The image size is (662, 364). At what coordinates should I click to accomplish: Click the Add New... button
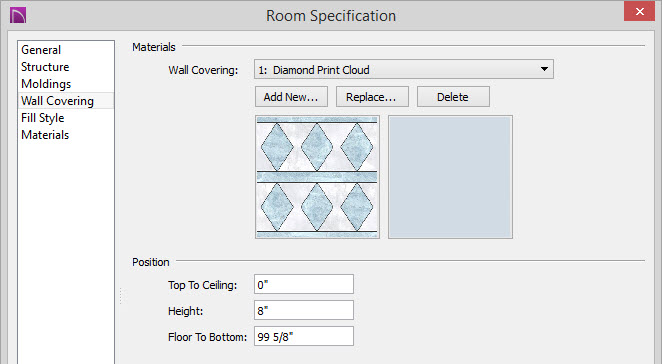291,97
